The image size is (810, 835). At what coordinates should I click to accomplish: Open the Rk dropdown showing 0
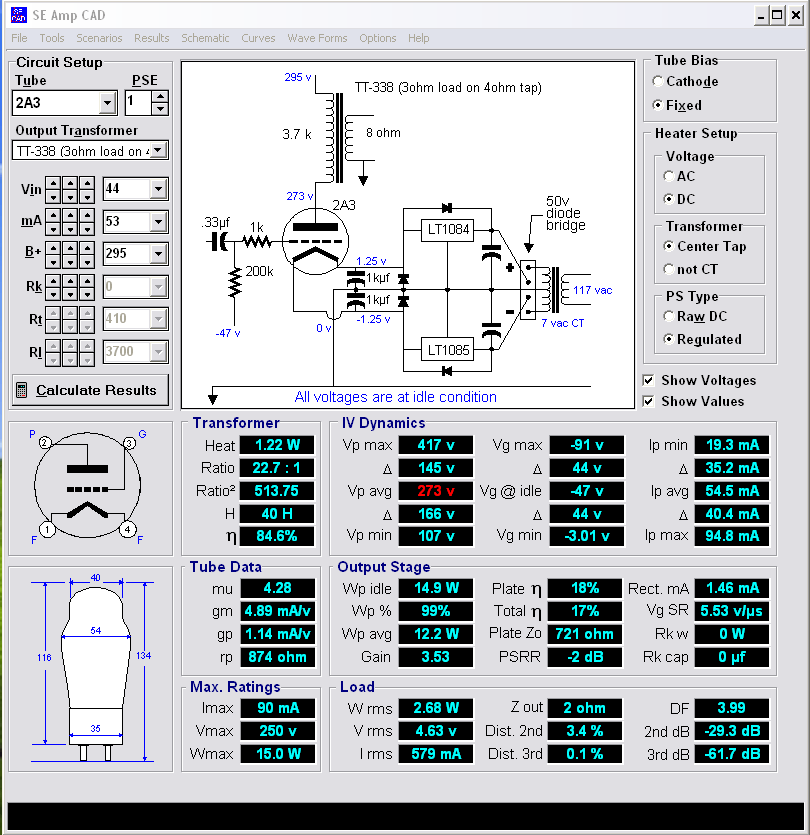(158, 287)
